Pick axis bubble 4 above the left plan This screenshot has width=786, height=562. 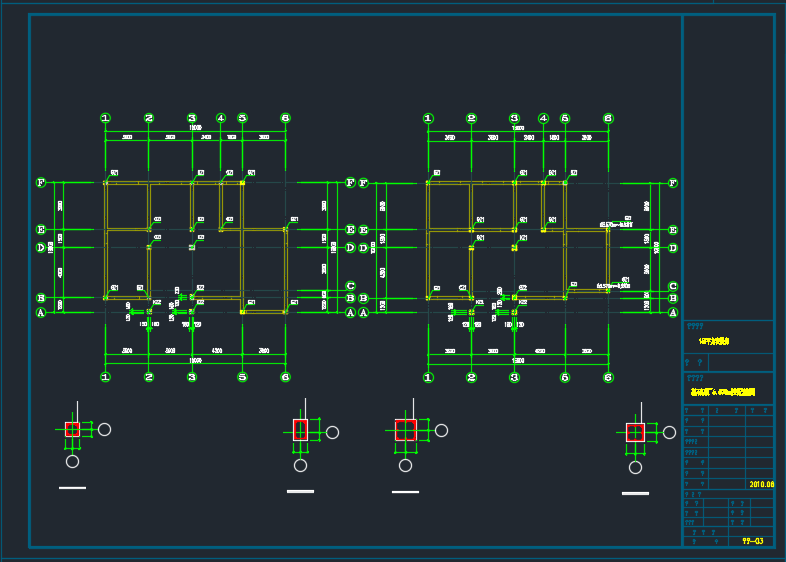221,118
